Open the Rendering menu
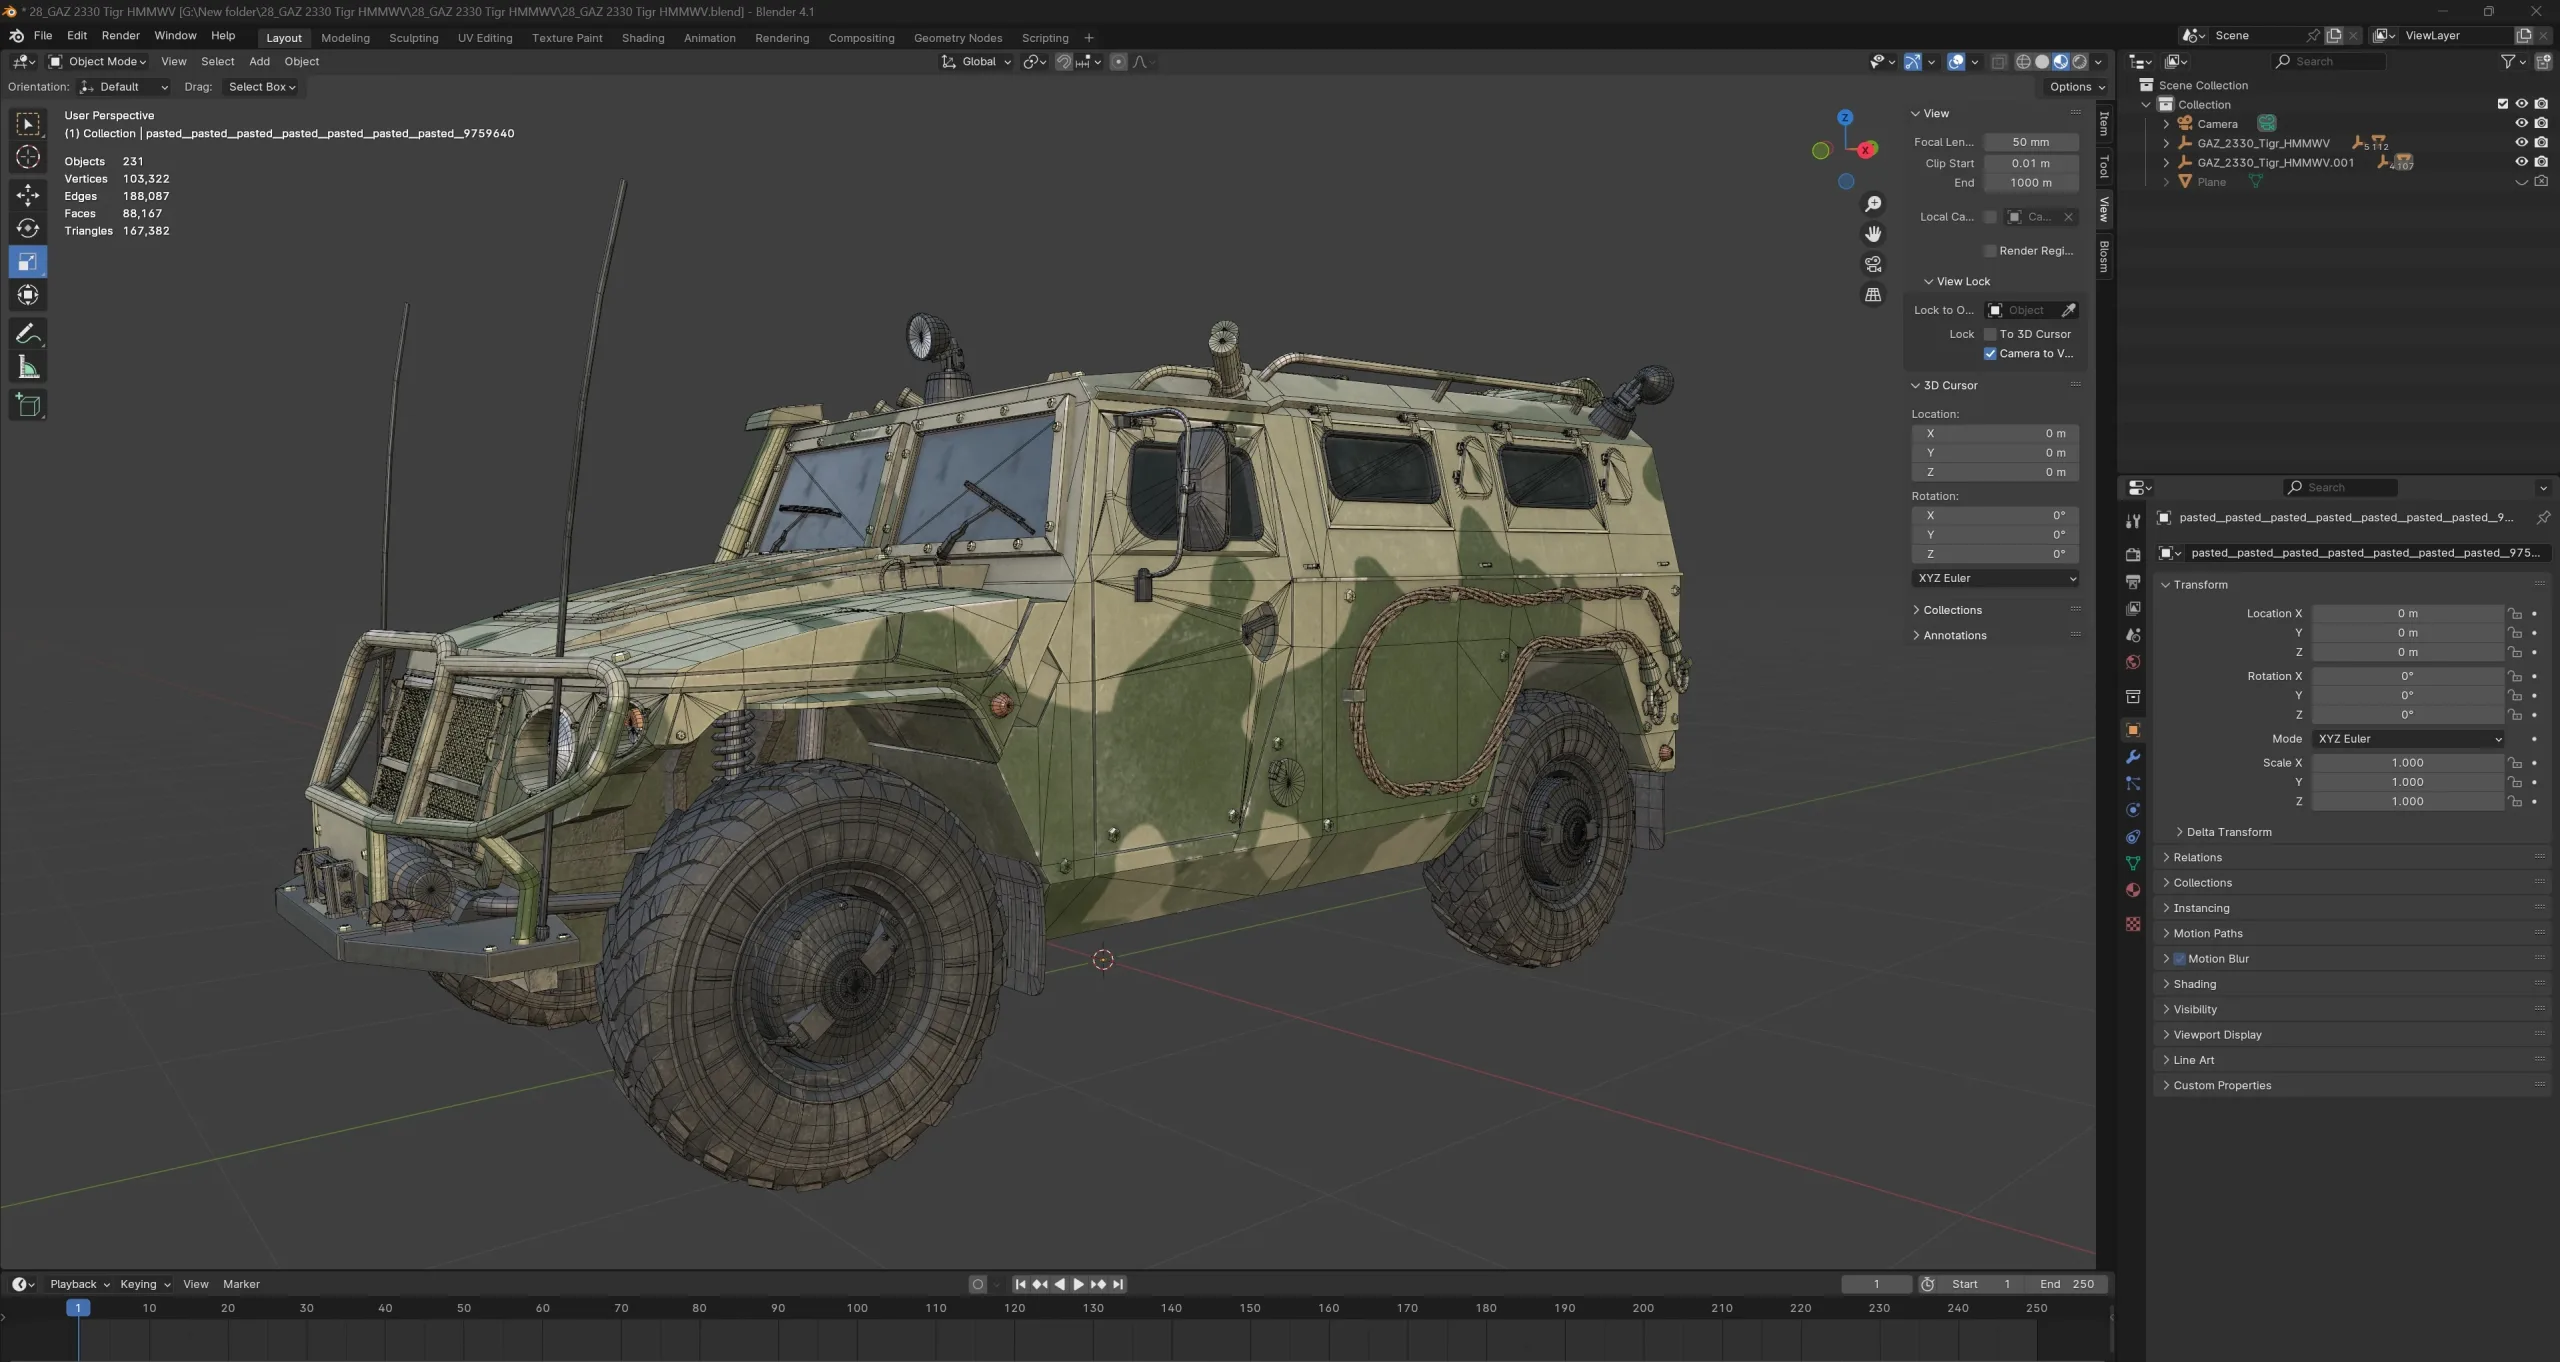This screenshot has height=1362, width=2560. pos(782,37)
